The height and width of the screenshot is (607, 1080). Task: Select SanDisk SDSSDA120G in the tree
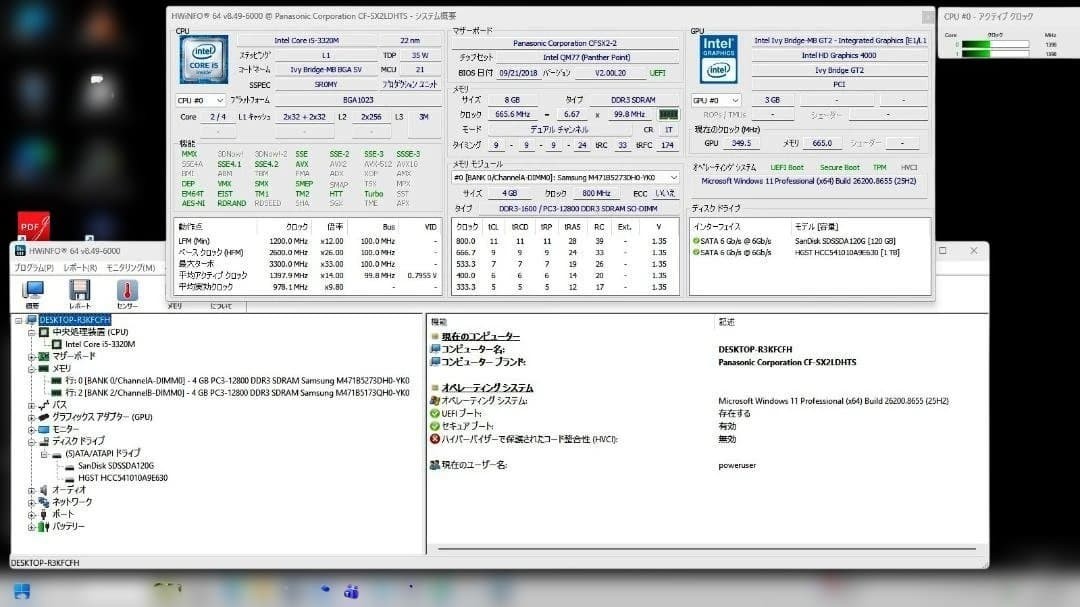click(116, 466)
